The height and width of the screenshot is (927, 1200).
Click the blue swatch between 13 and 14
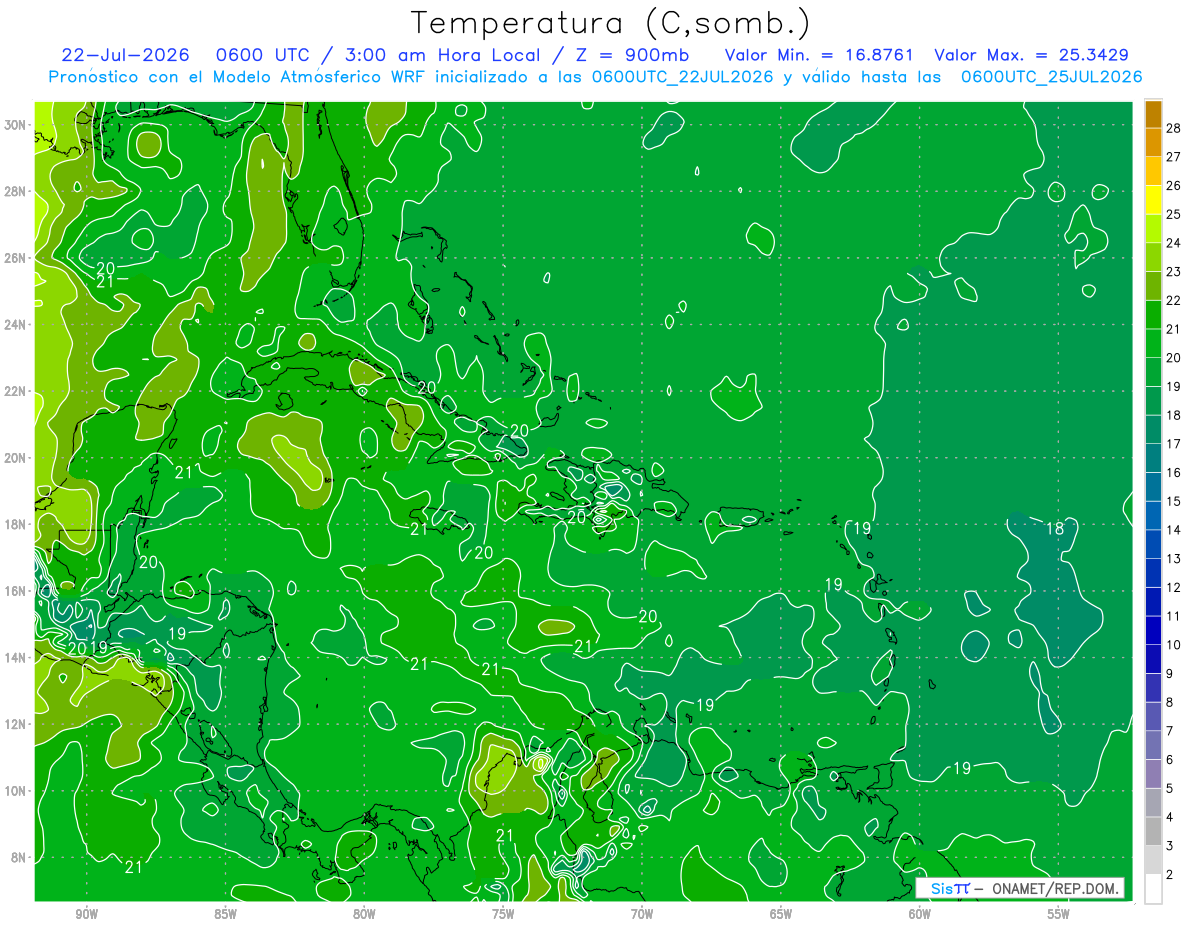1153,545
